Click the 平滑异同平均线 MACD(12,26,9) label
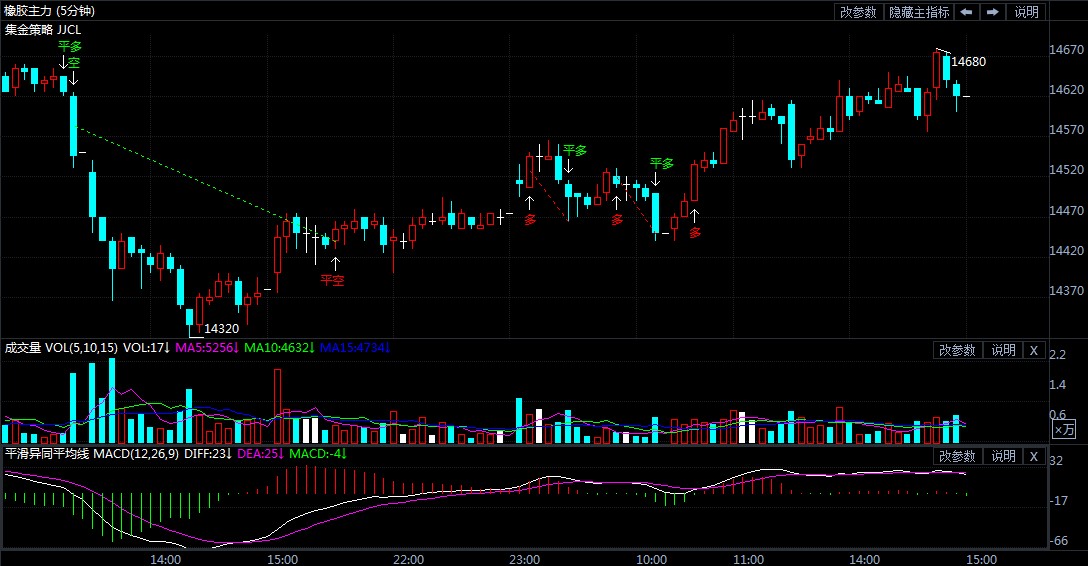 pyautogui.click(x=92, y=454)
